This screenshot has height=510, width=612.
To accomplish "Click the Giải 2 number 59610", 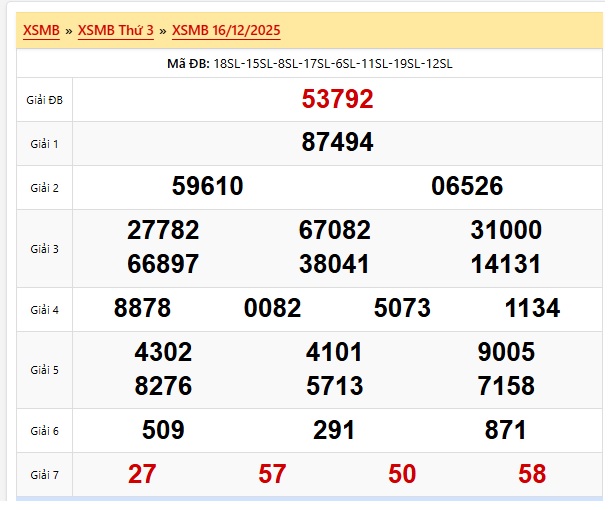I will [x=207, y=187].
